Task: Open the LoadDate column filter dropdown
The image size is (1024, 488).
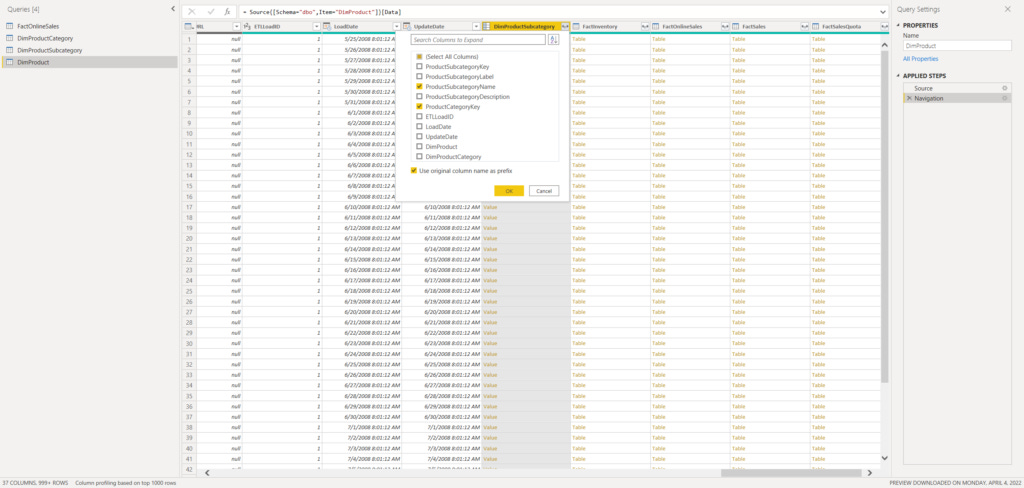Action: (x=396, y=26)
